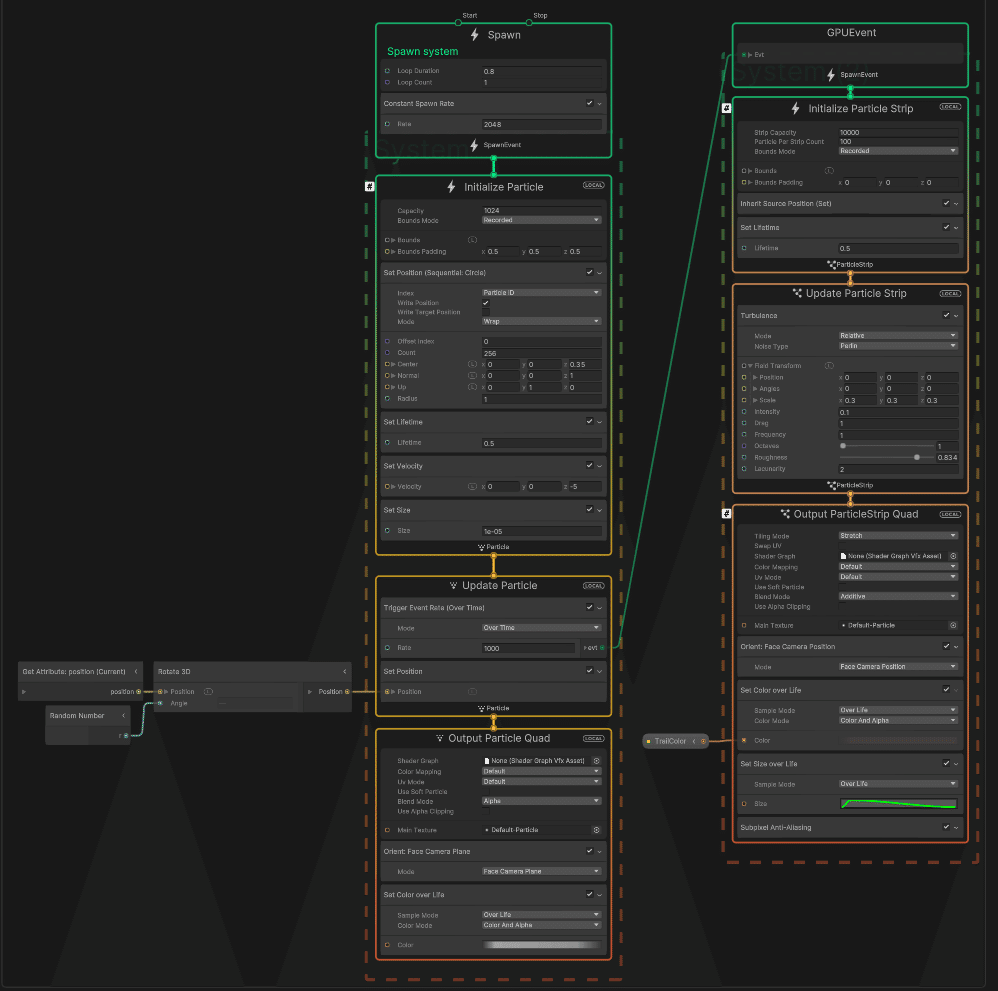Open the Index dropdown showing Particle ID
This screenshot has height=991, width=998.
click(x=542, y=293)
